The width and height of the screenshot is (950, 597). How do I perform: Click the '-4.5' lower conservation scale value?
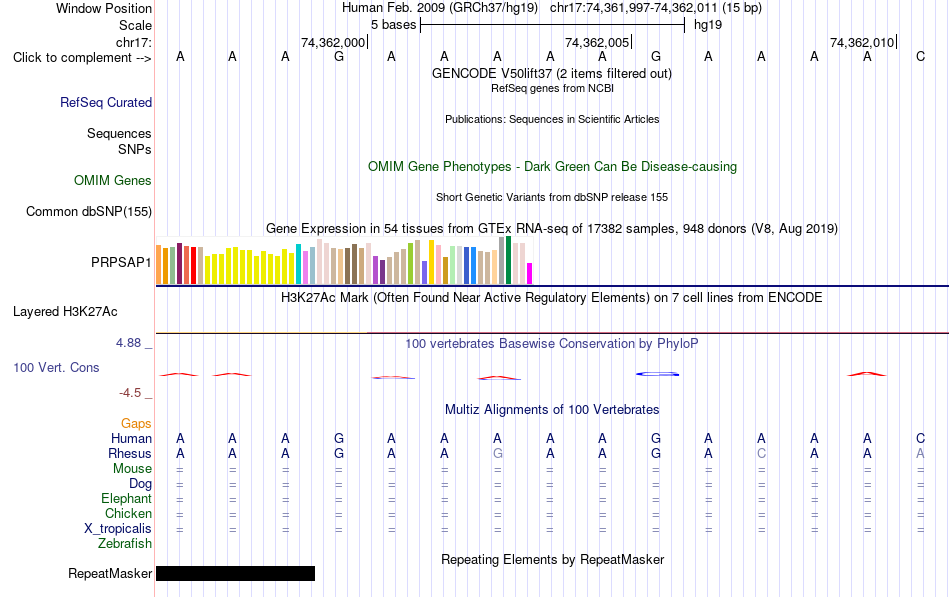pyautogui.click(x=130, y=393)
